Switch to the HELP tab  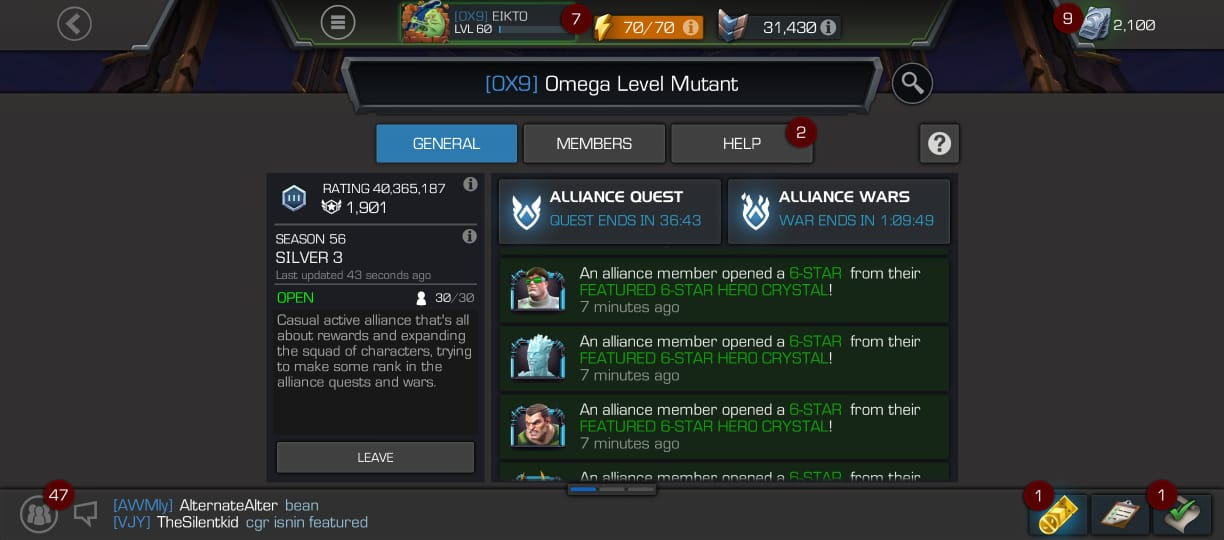pyautogui.click(x=742, y=143)
